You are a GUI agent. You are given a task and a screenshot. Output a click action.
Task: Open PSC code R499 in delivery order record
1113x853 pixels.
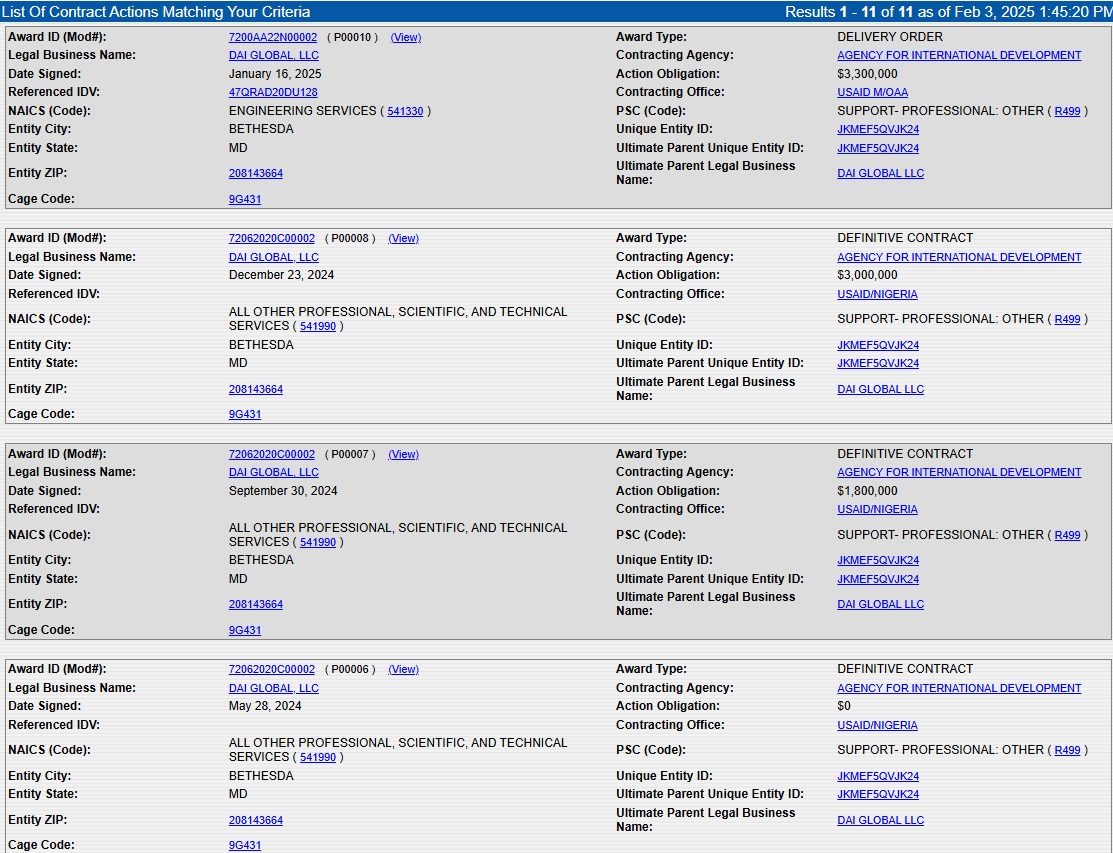click(x=1067, y=111)
